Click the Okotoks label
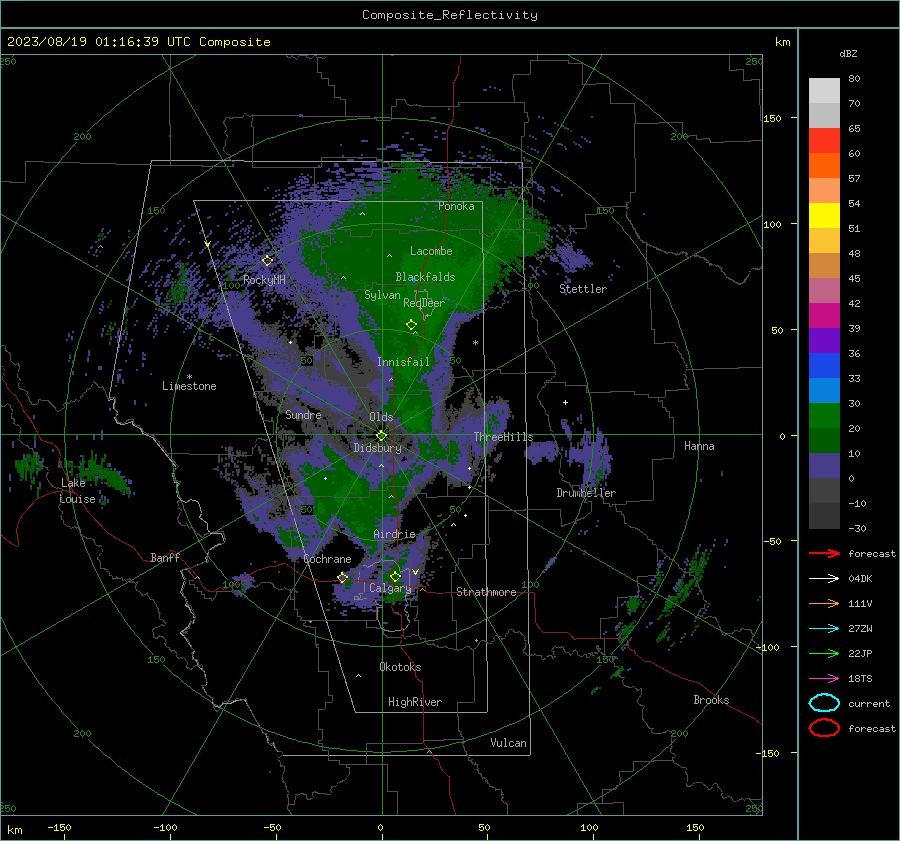This screenshot has width=900, height=841. point(400,667)
